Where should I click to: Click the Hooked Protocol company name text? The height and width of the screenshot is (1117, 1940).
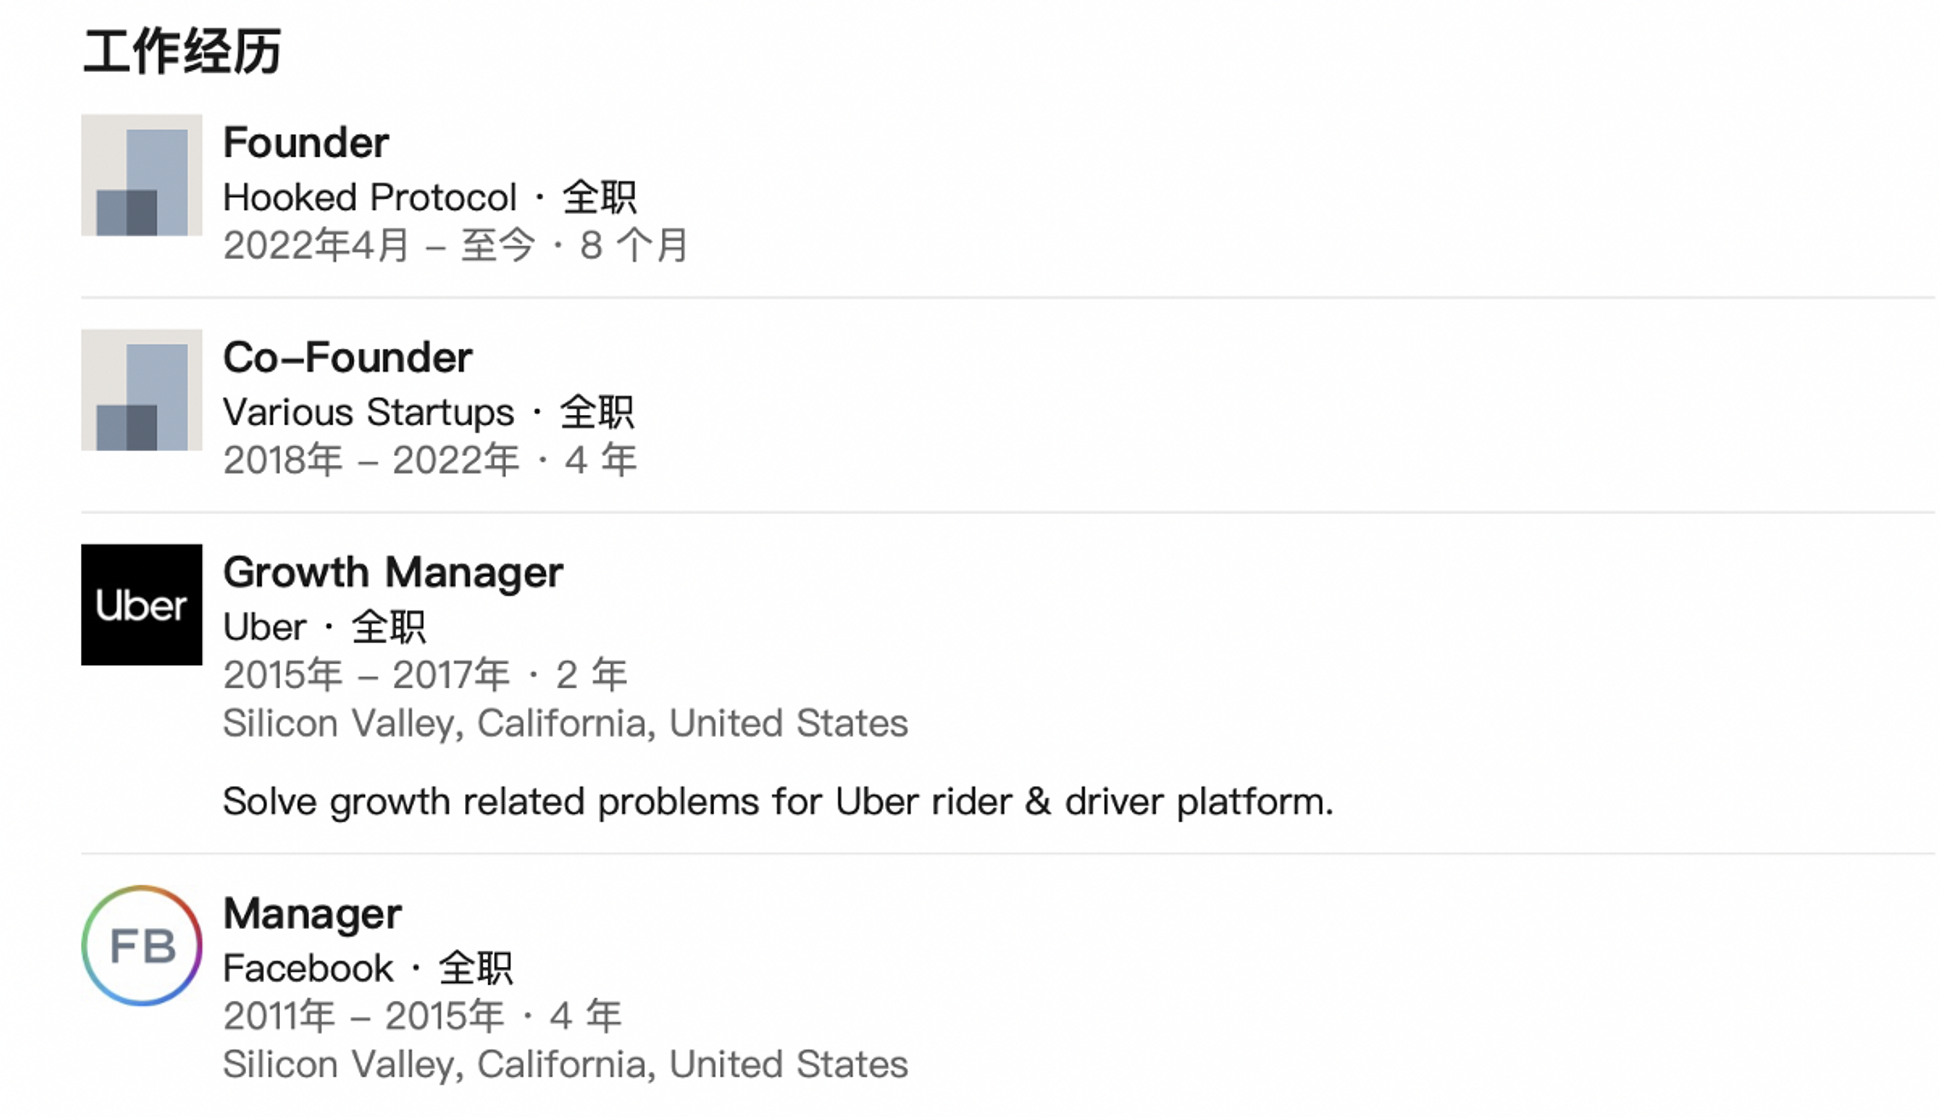coord(370,198)
